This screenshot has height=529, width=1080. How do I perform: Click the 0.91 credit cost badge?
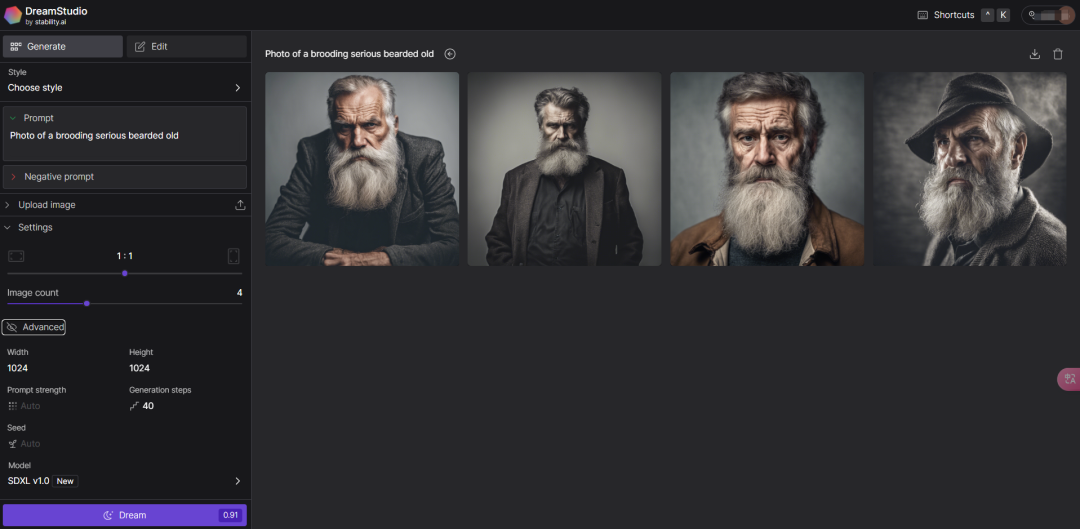click(x=231, y=515)
